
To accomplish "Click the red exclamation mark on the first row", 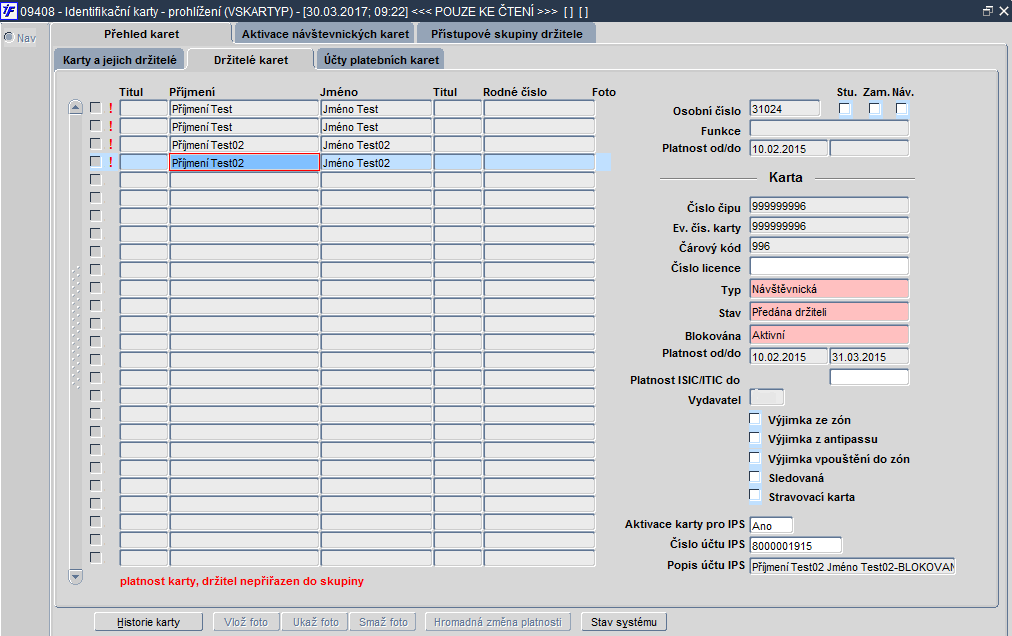I will pos(111,108).
